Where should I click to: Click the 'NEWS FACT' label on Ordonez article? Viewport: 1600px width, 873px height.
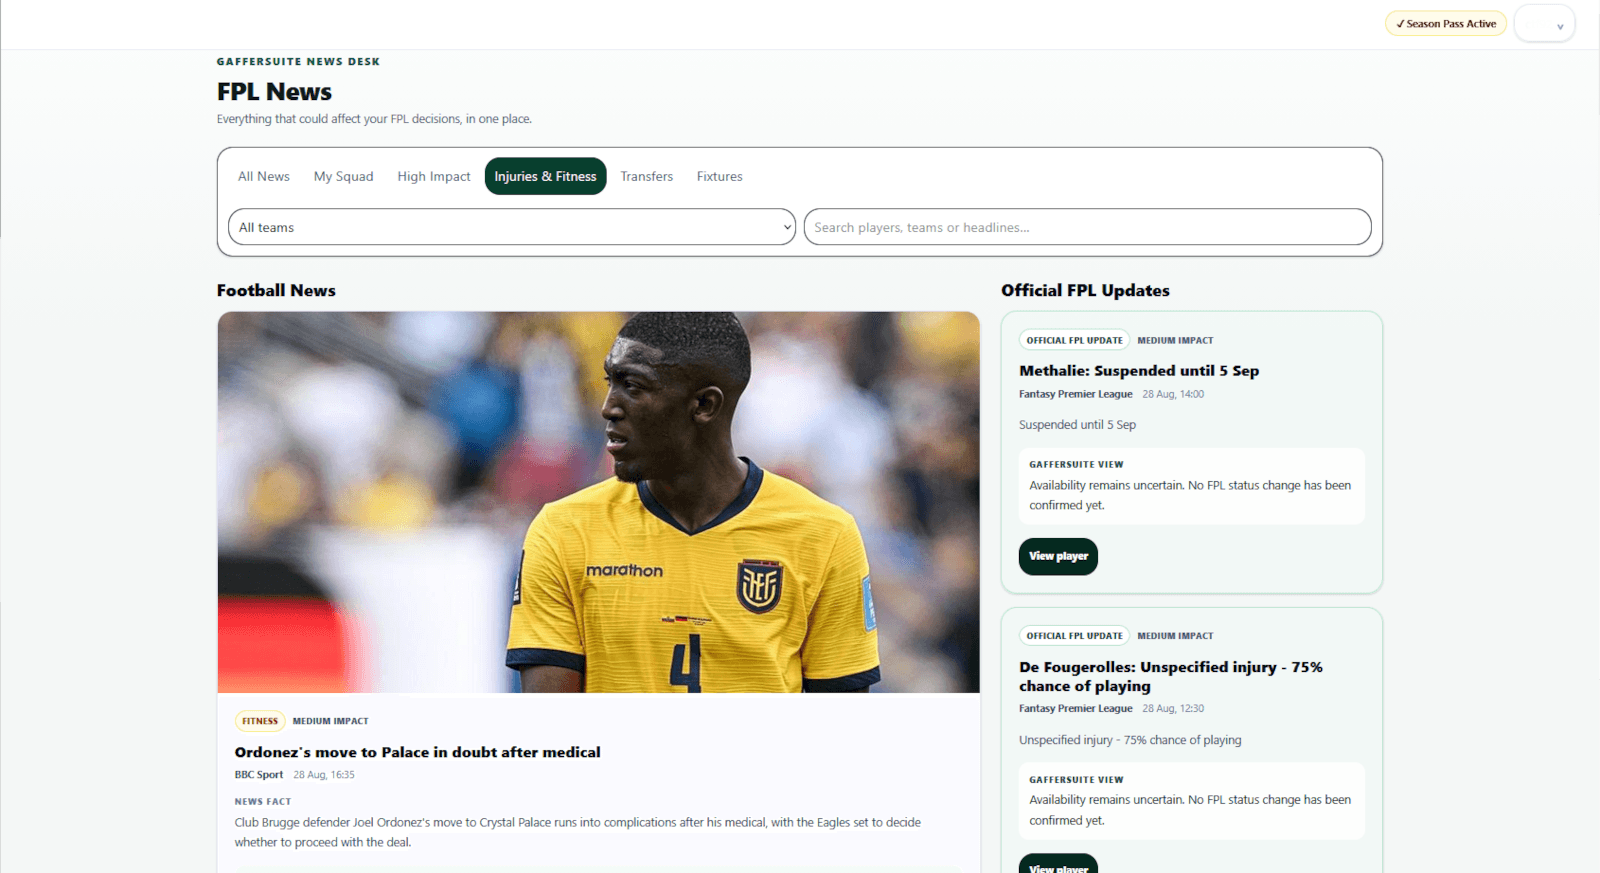[263, 802]
